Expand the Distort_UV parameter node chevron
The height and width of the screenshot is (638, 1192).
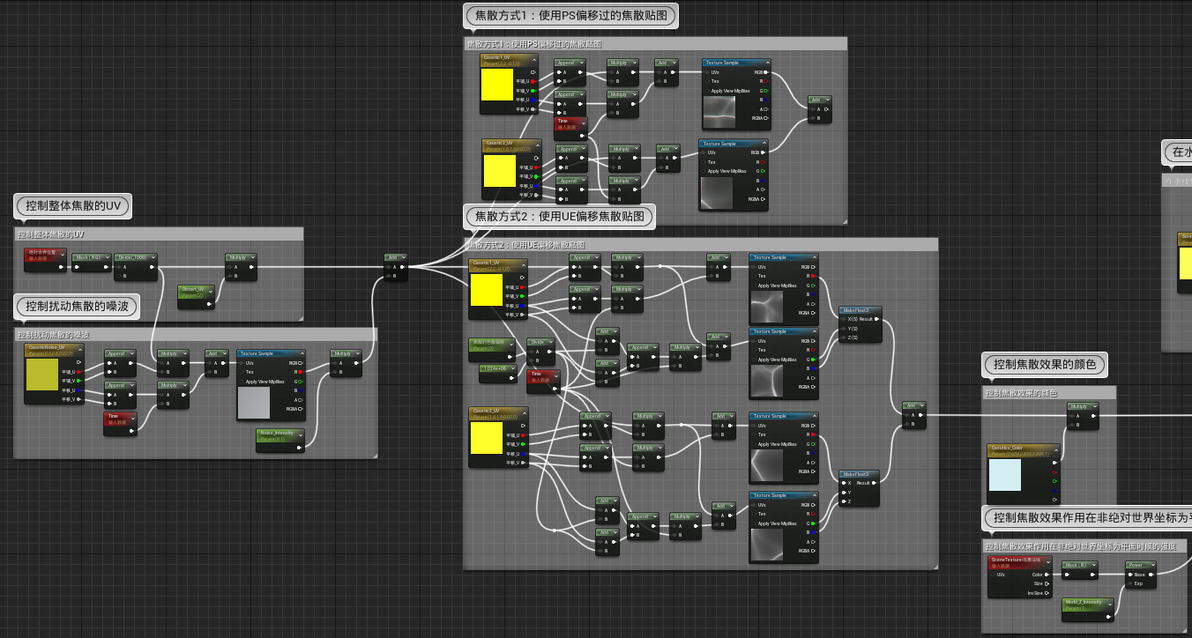click(x=211, y=290)
